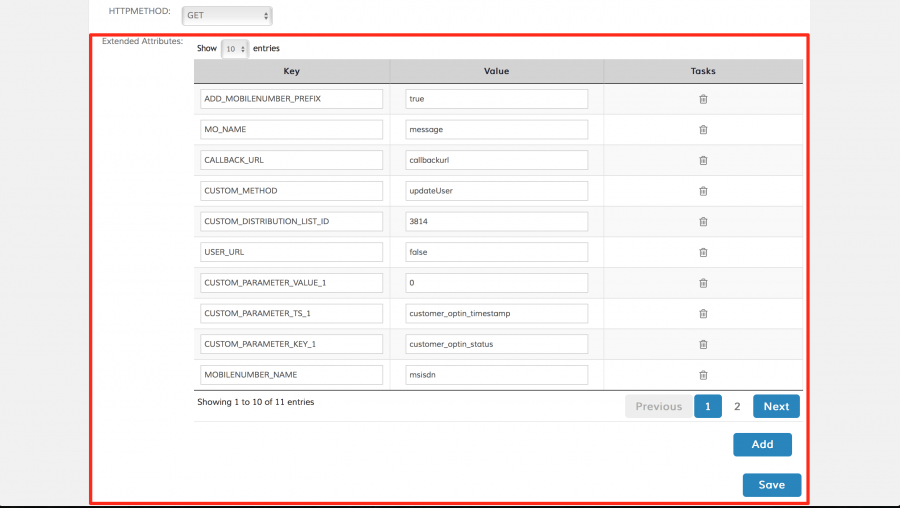
Task: Delete the USER_URL attribute row
Action: tap(703, 252)
